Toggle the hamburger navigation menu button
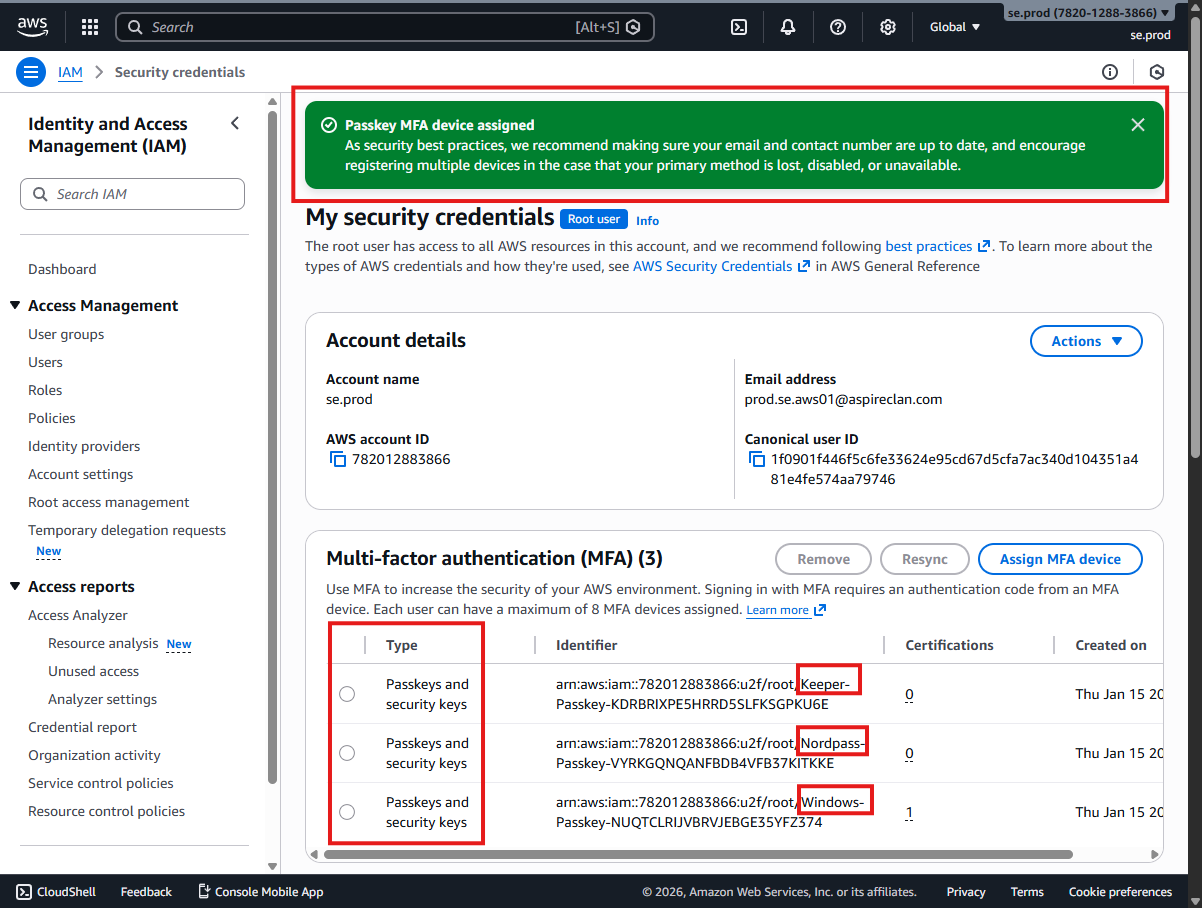 [x=31, y=72]
